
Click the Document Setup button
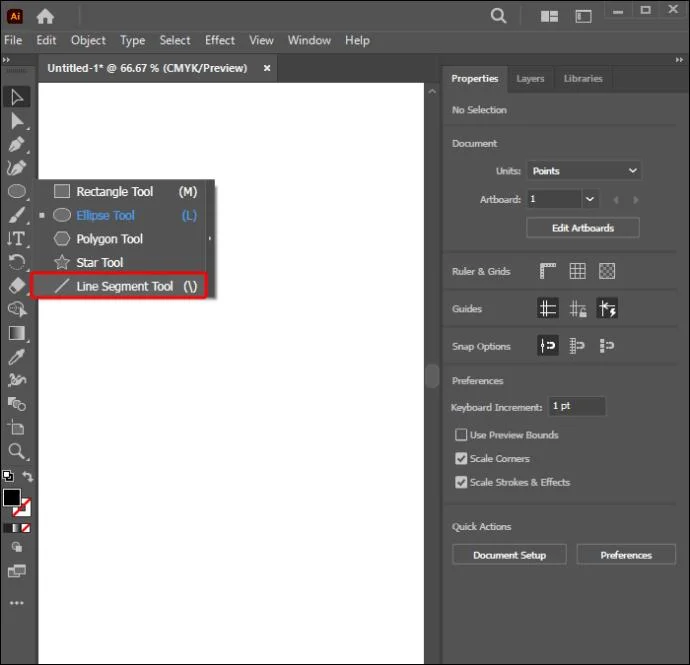[510, 555]
